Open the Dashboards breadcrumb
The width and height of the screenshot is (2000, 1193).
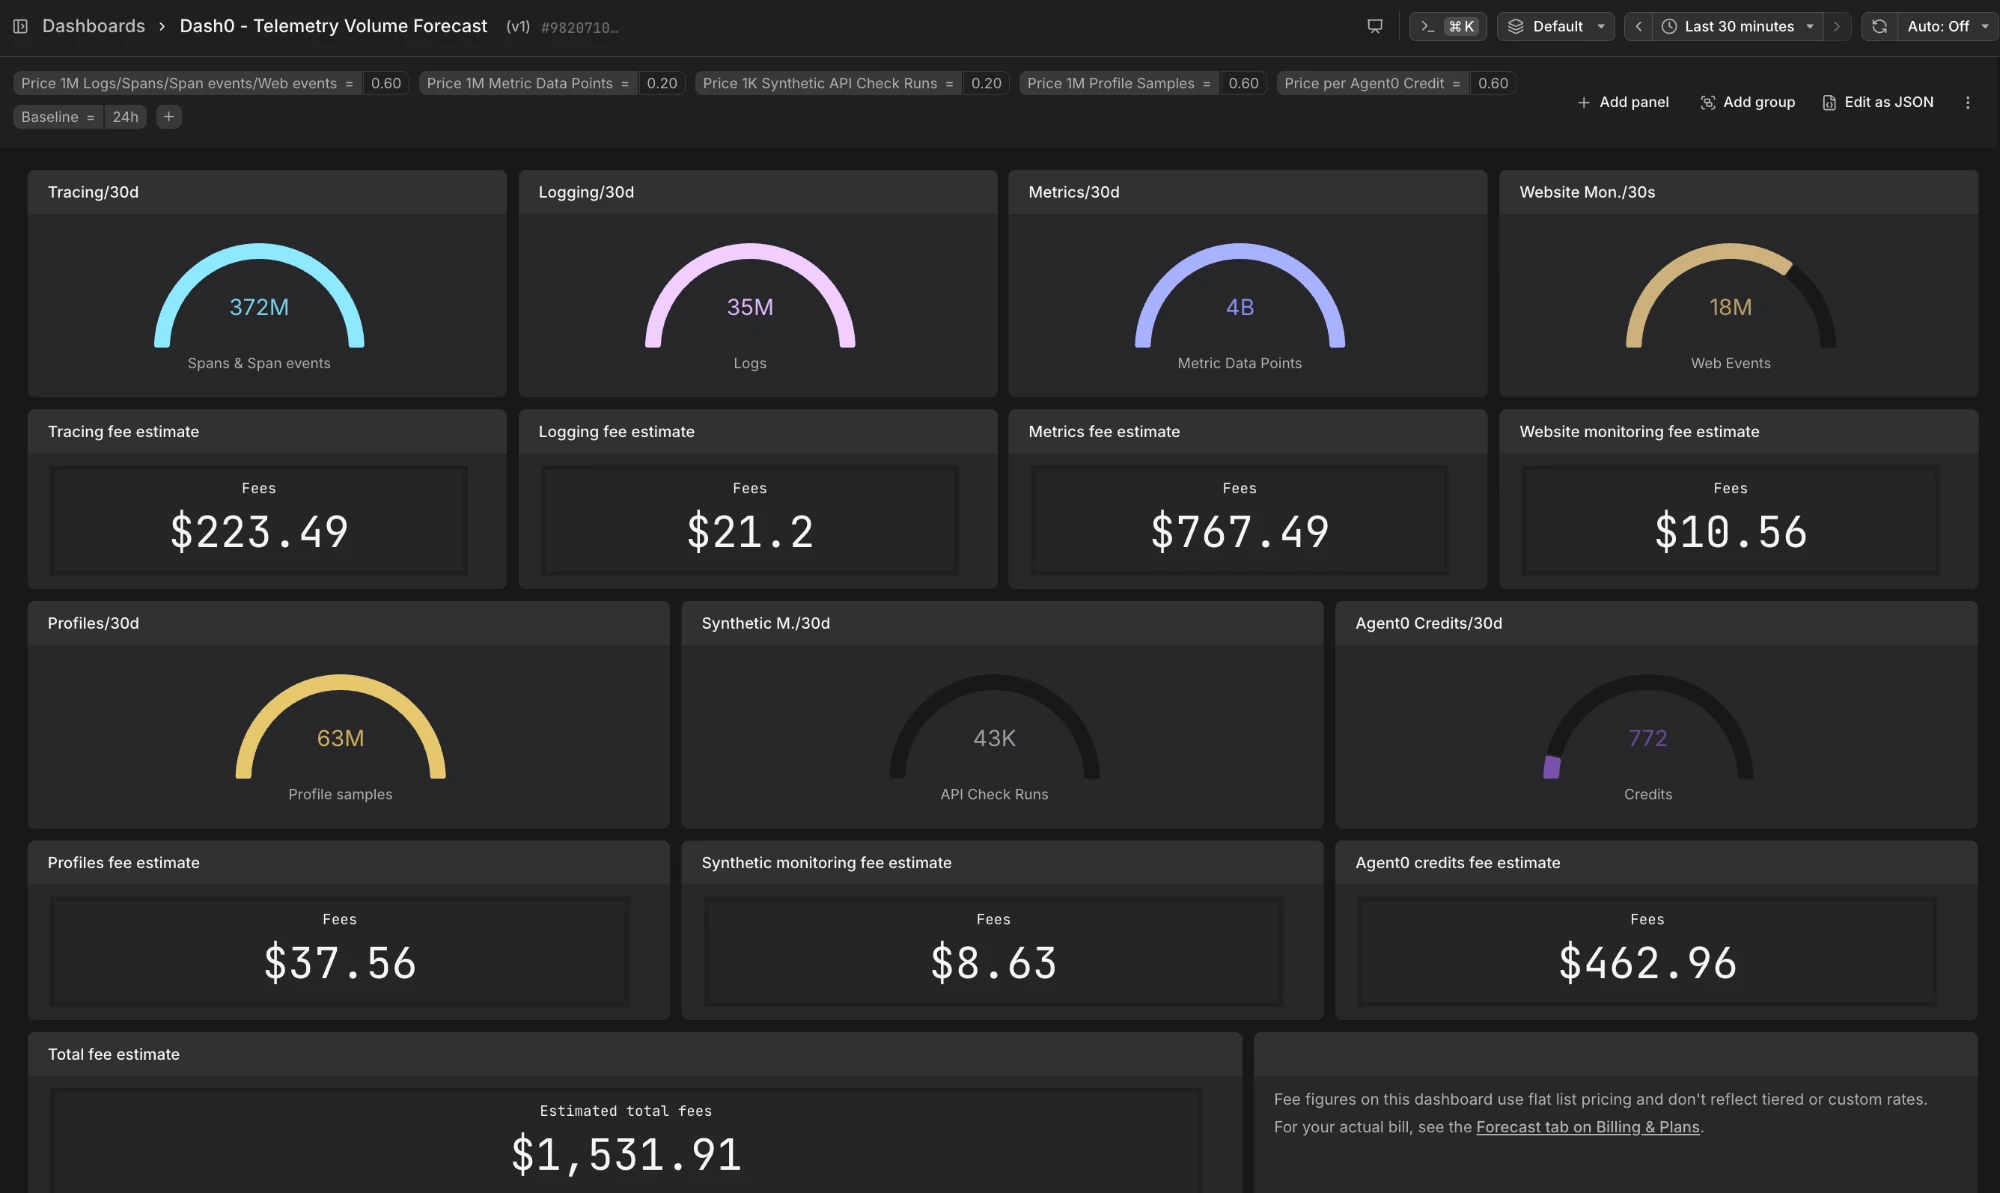click(x=93, y=26)
